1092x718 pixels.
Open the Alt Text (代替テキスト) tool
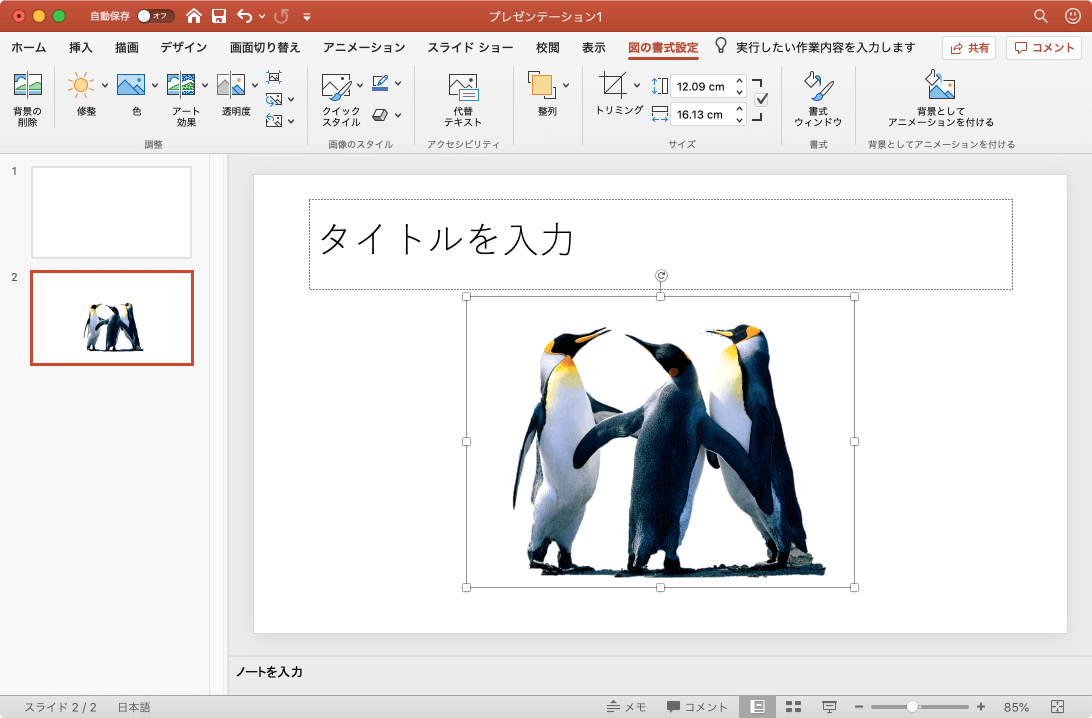click(463, 88)
